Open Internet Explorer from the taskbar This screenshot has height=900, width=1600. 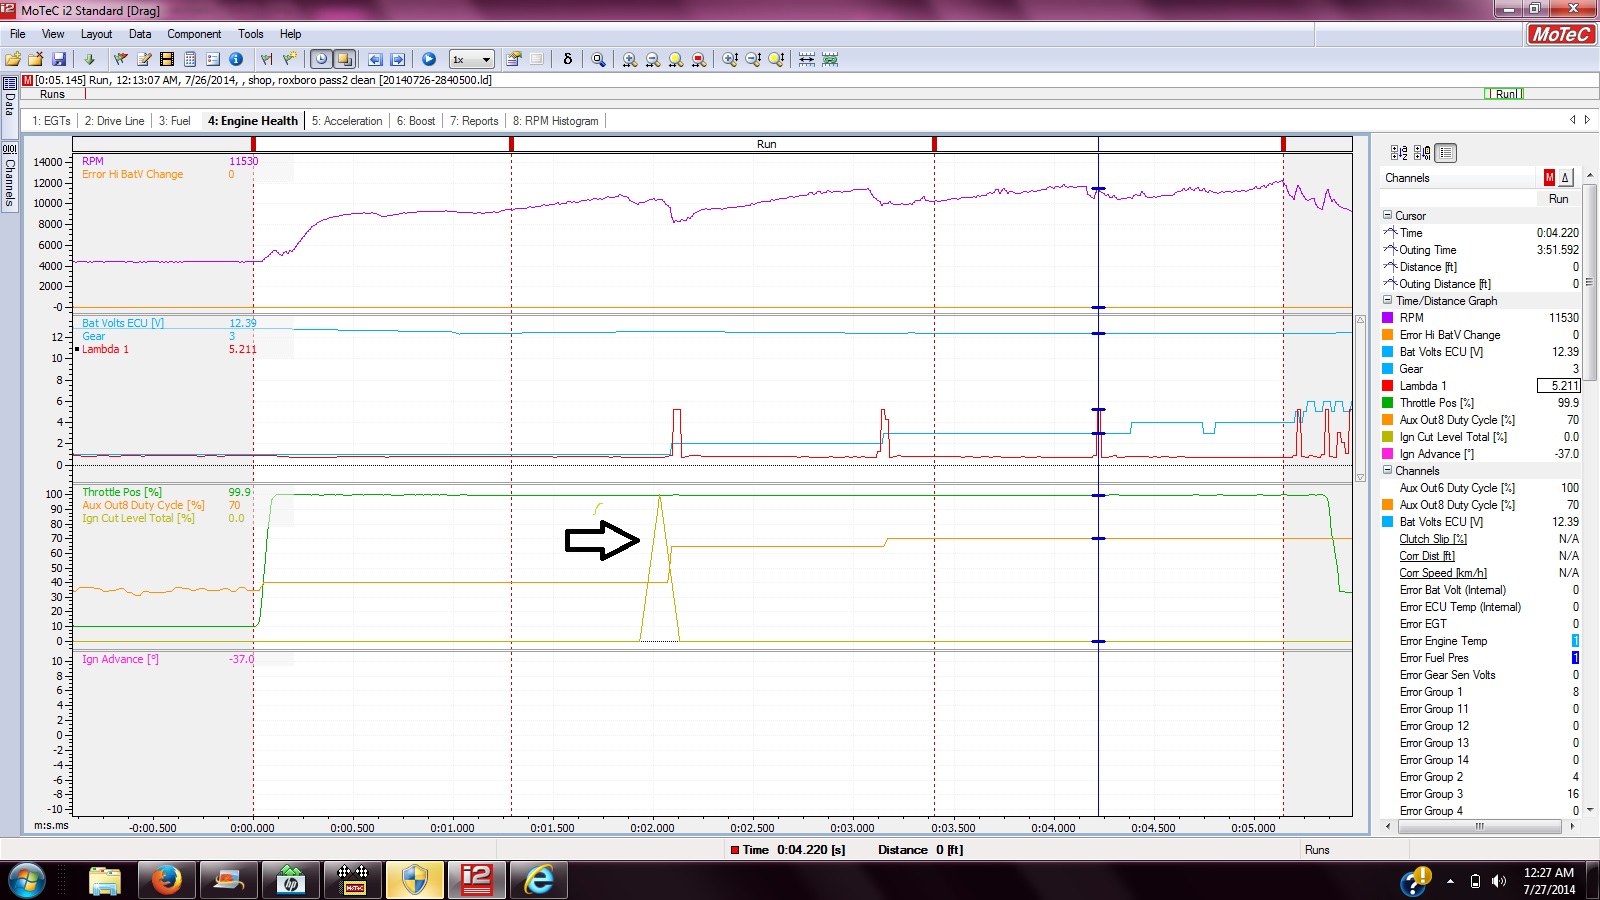point(538,880)
